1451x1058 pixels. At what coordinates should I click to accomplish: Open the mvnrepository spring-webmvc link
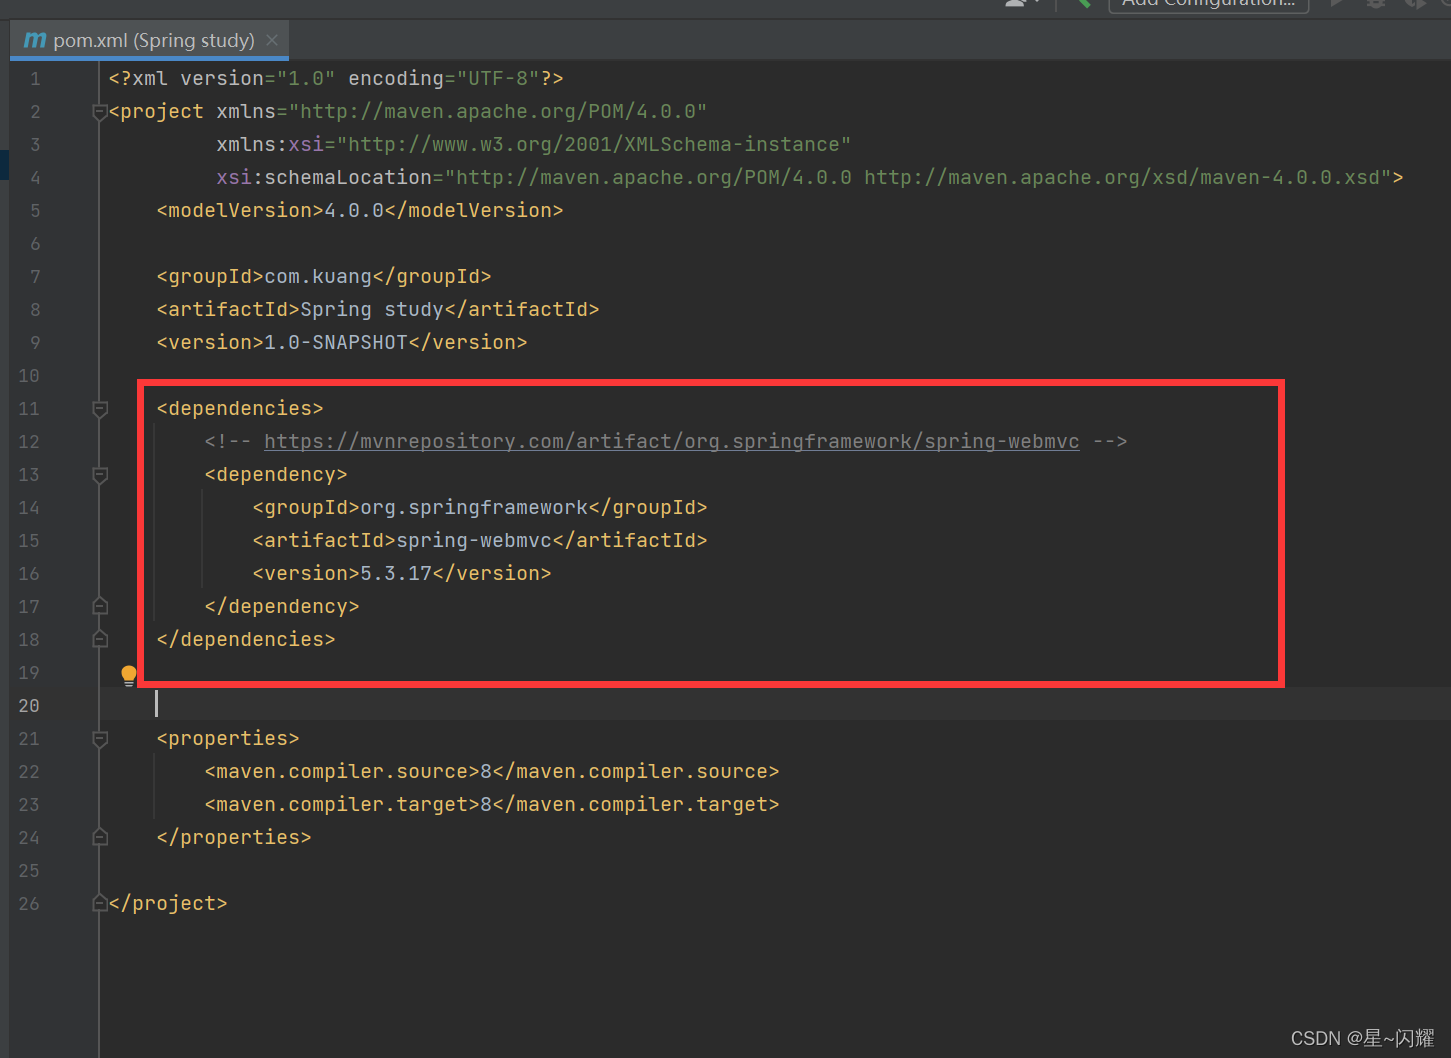pos(671,441)
